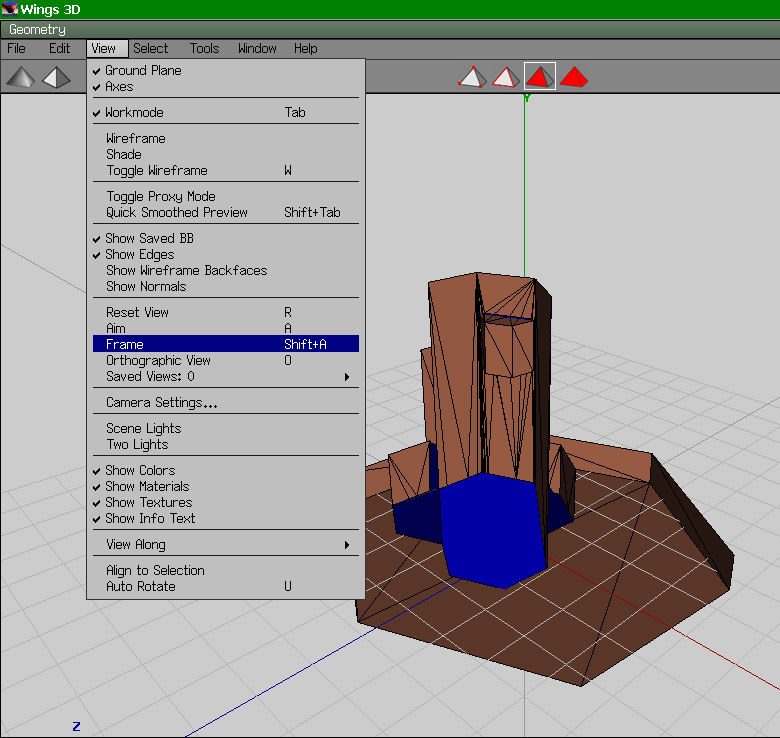Image resolution: width=780 pixels, height=738 pixels.
Task: Select Orthographic View menu entry
Action: (158, 361)
